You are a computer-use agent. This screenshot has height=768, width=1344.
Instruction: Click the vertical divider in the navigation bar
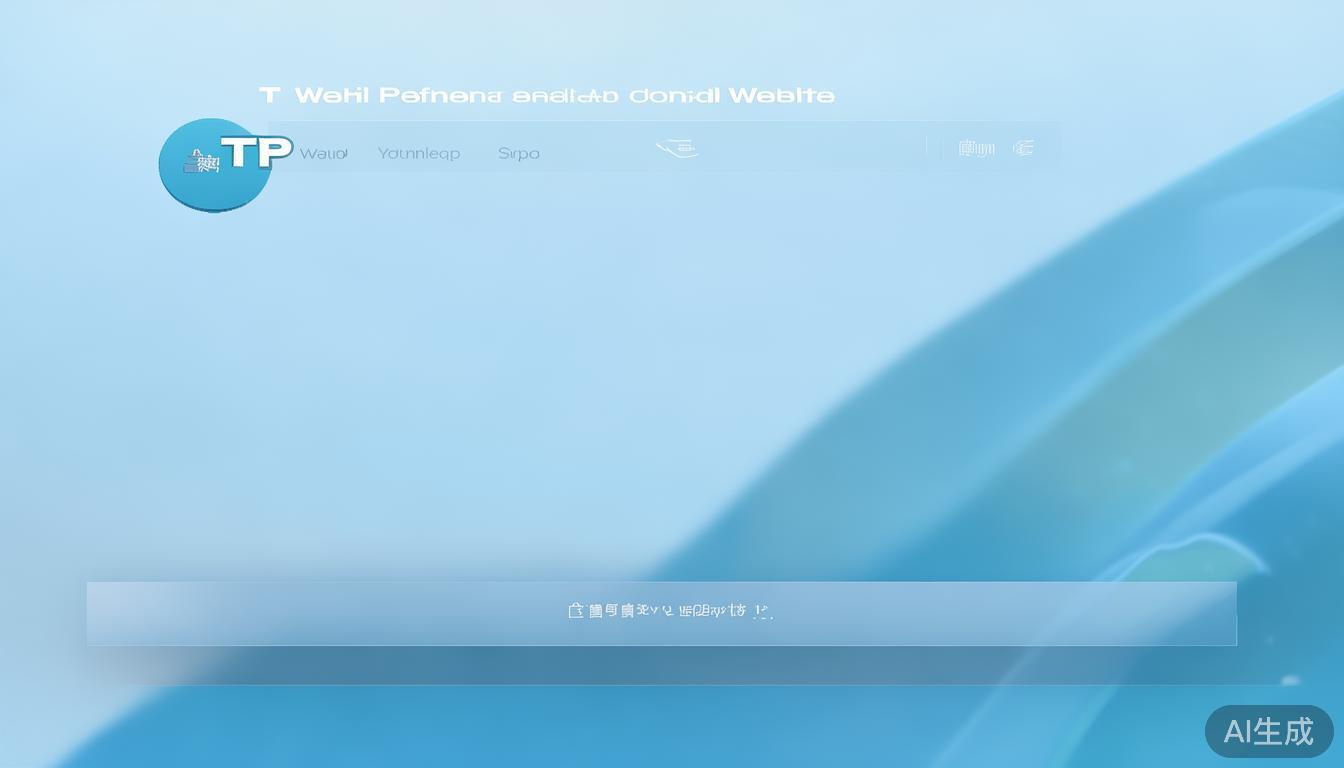click(927, 148)
